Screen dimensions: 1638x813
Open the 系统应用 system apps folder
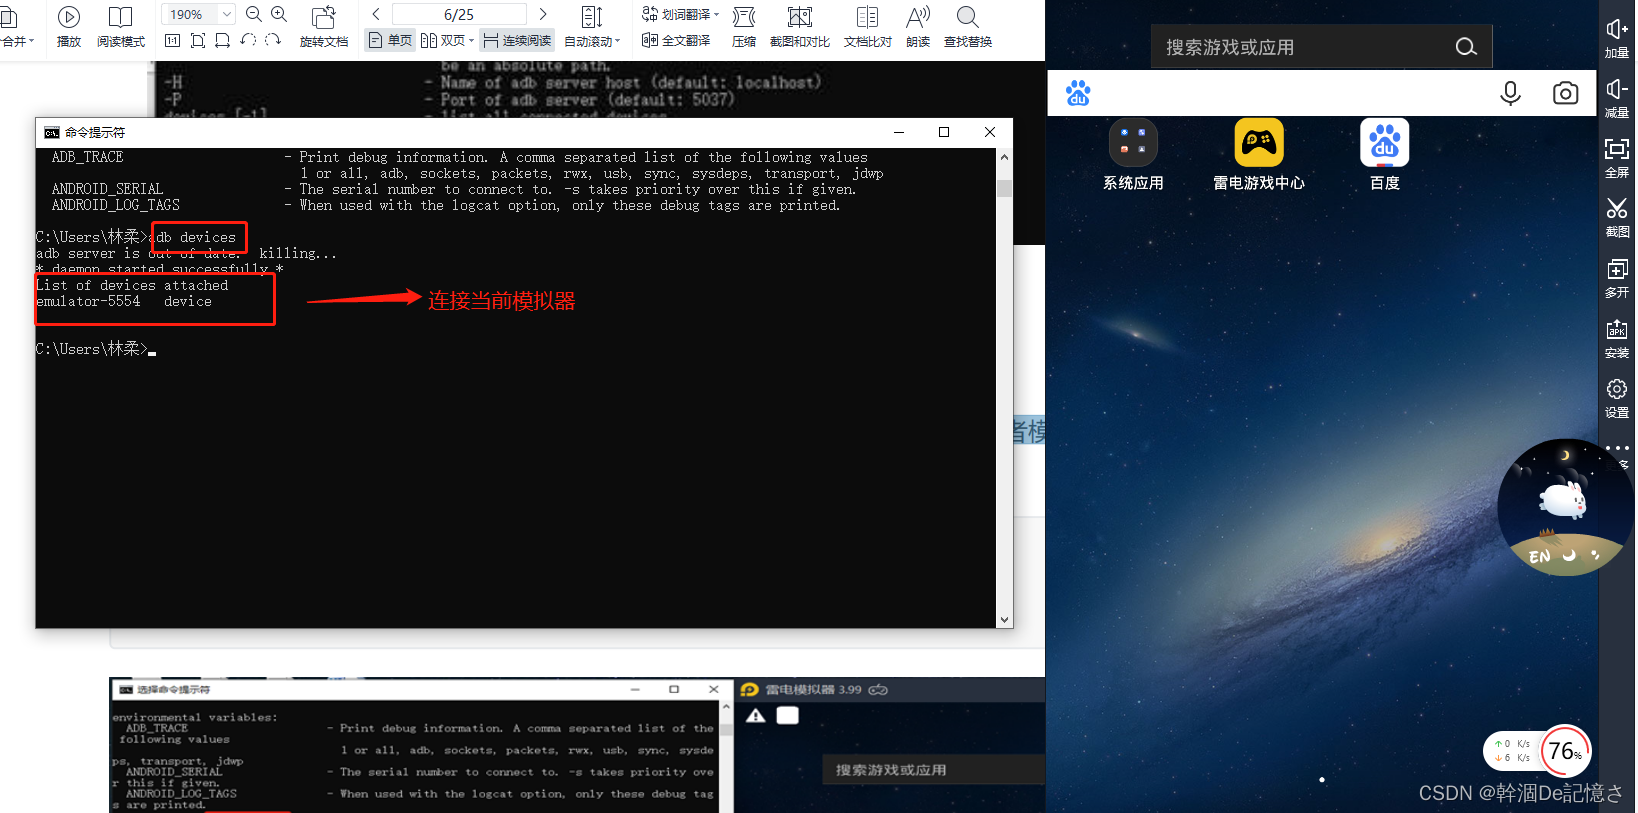[1133, 155]
